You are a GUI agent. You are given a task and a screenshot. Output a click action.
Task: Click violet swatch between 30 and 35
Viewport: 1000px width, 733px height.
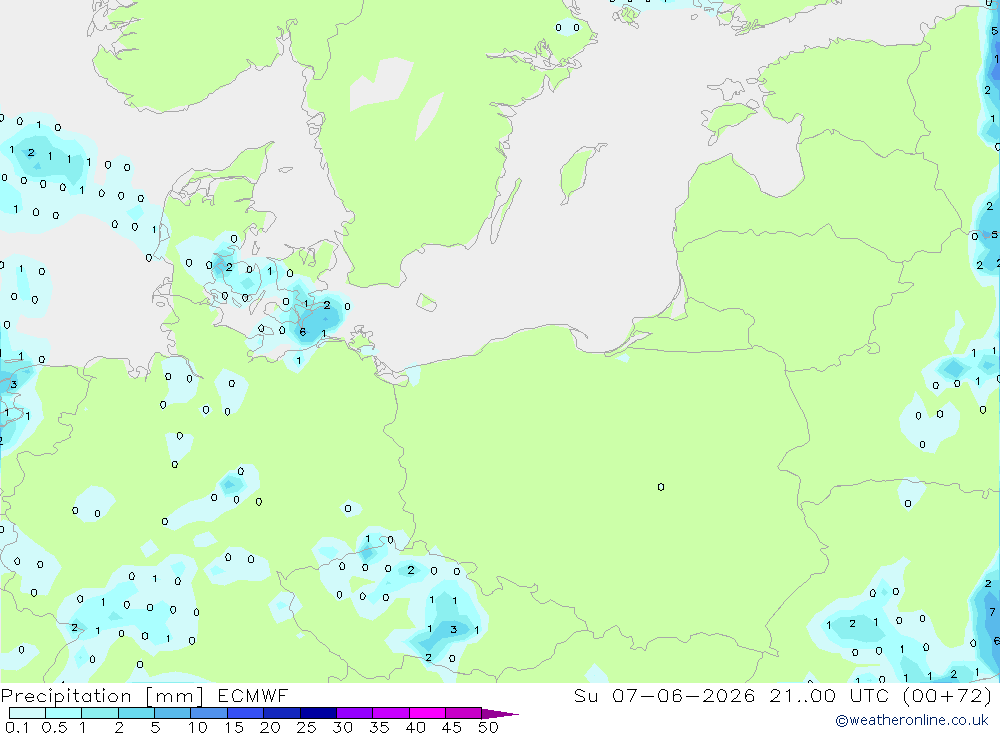(355, 713)
